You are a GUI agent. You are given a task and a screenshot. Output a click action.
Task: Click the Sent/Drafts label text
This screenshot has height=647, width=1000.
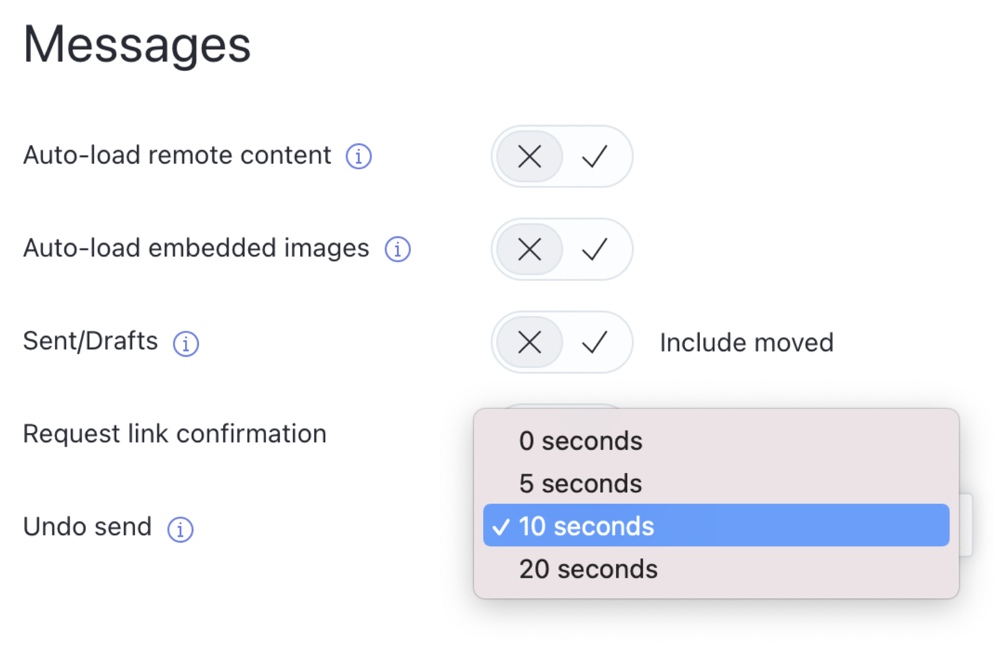[90, 341]
